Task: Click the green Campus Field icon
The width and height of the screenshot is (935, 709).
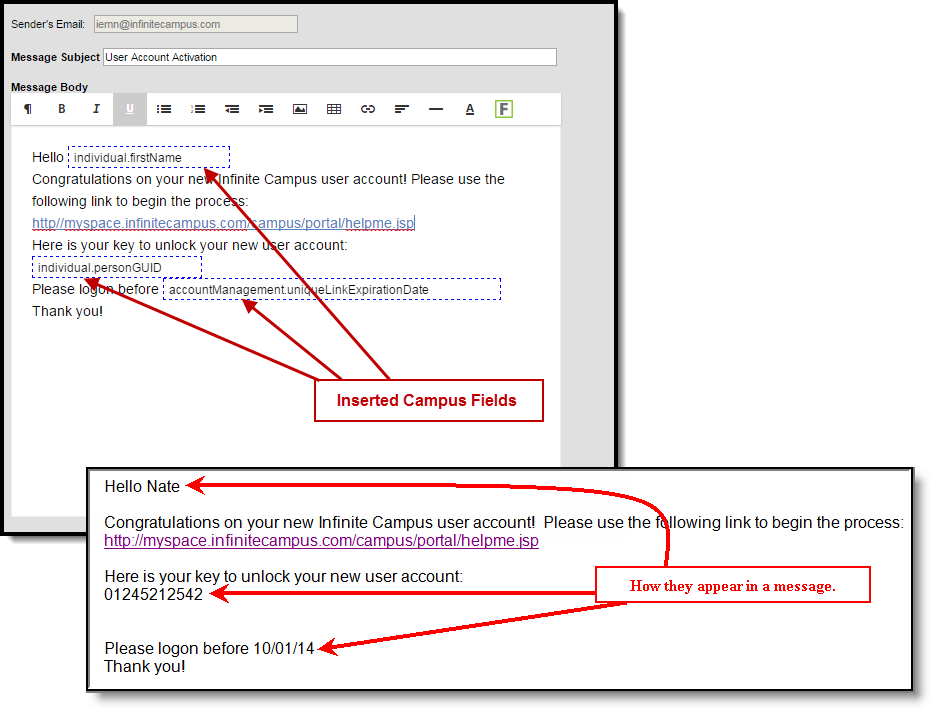Action: [x=504, y=109]
